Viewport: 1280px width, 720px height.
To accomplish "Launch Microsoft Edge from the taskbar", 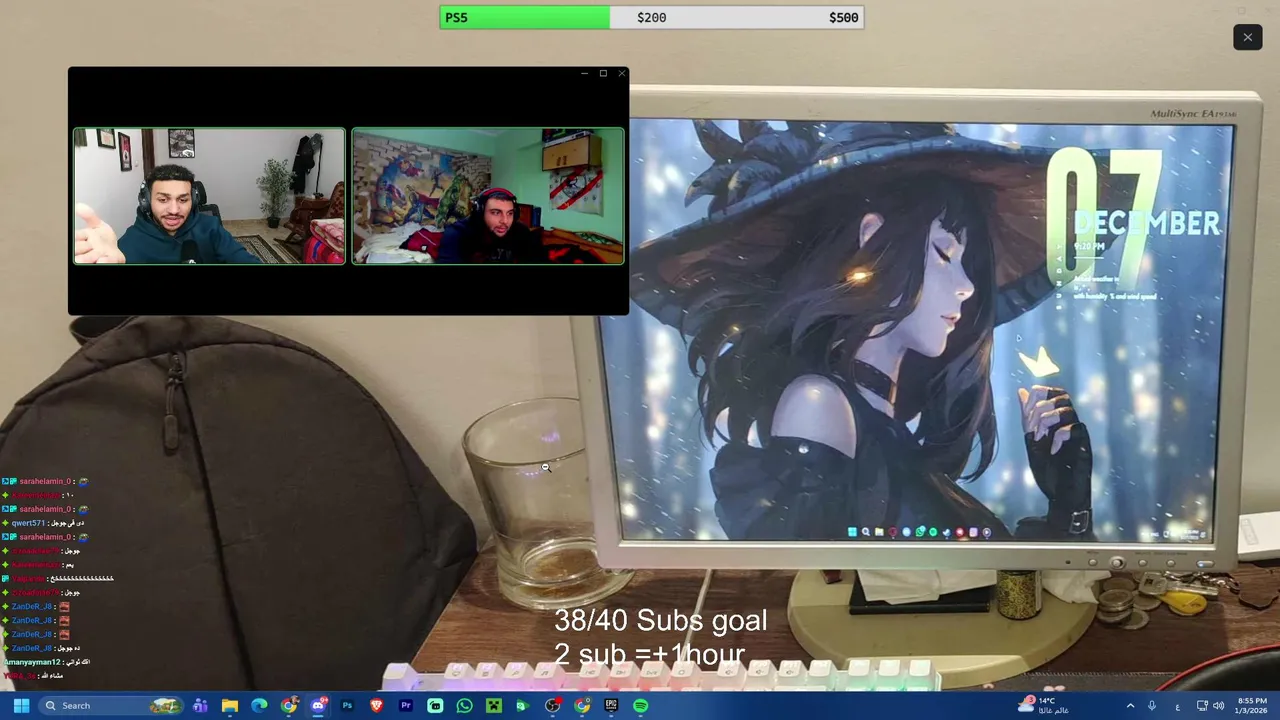I will coord(259,706).
